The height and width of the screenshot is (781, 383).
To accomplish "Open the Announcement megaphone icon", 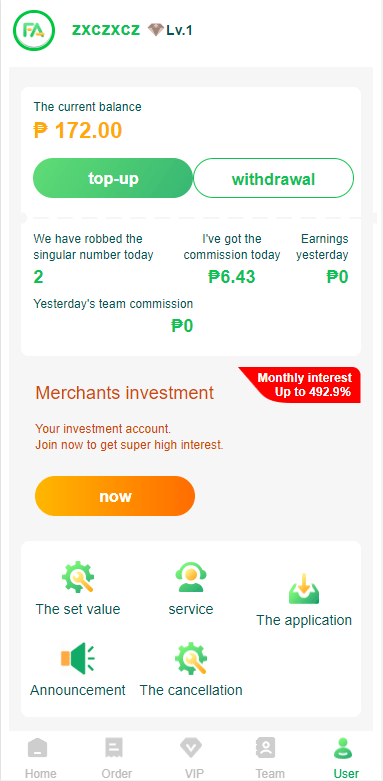I will pyautogui.click(x=78, y=657).
